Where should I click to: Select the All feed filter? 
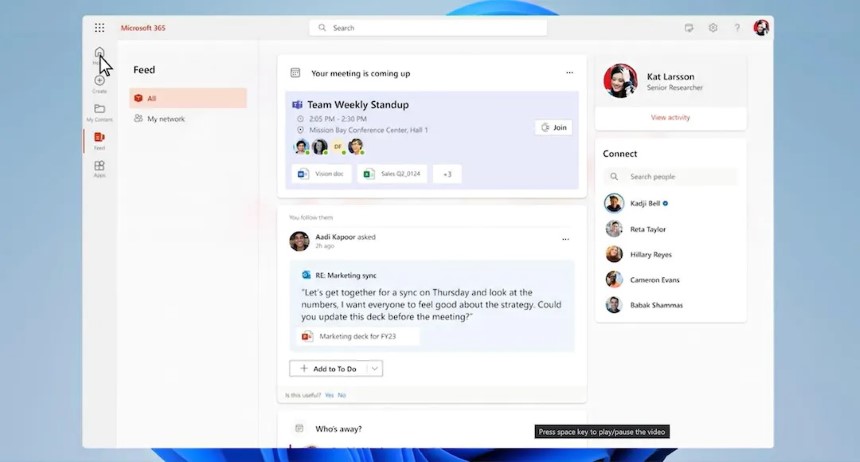188,98
